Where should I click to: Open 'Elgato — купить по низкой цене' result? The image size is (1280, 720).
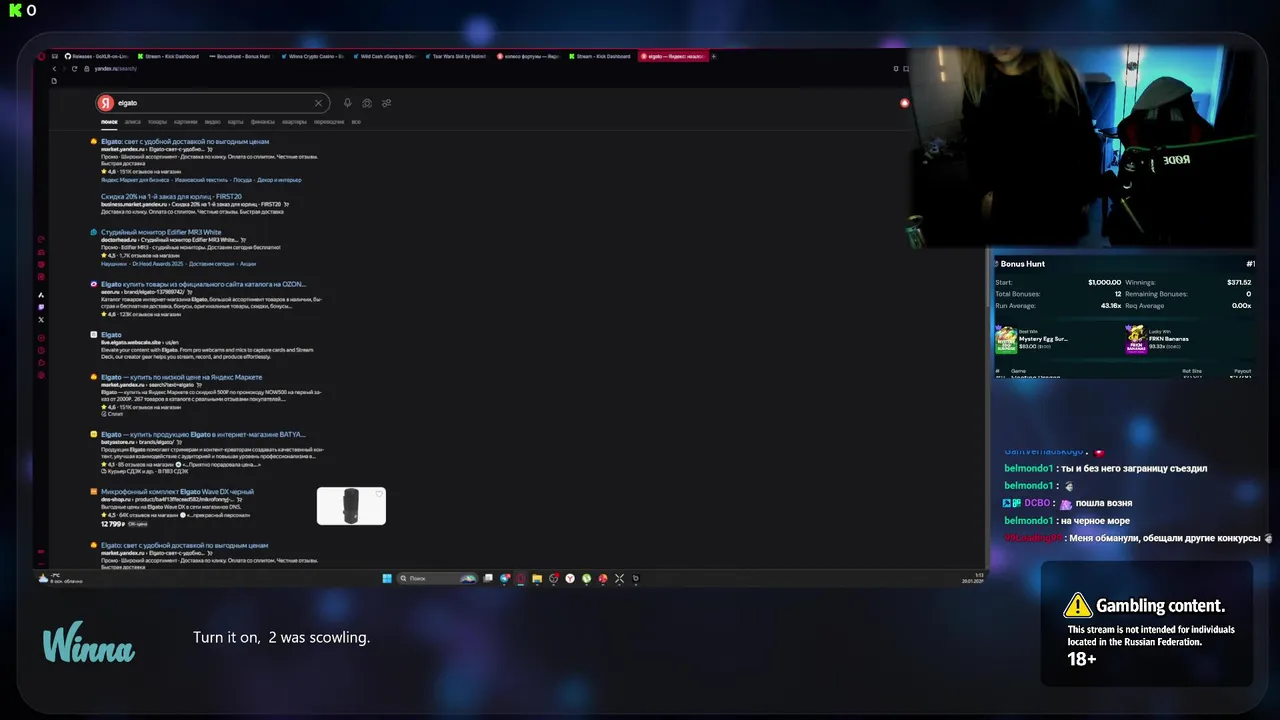181,377
